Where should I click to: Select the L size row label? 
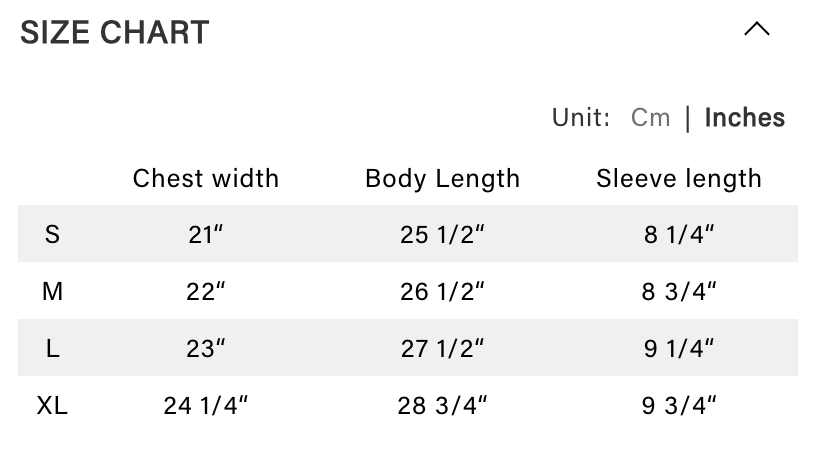click(x=53, y=349)
